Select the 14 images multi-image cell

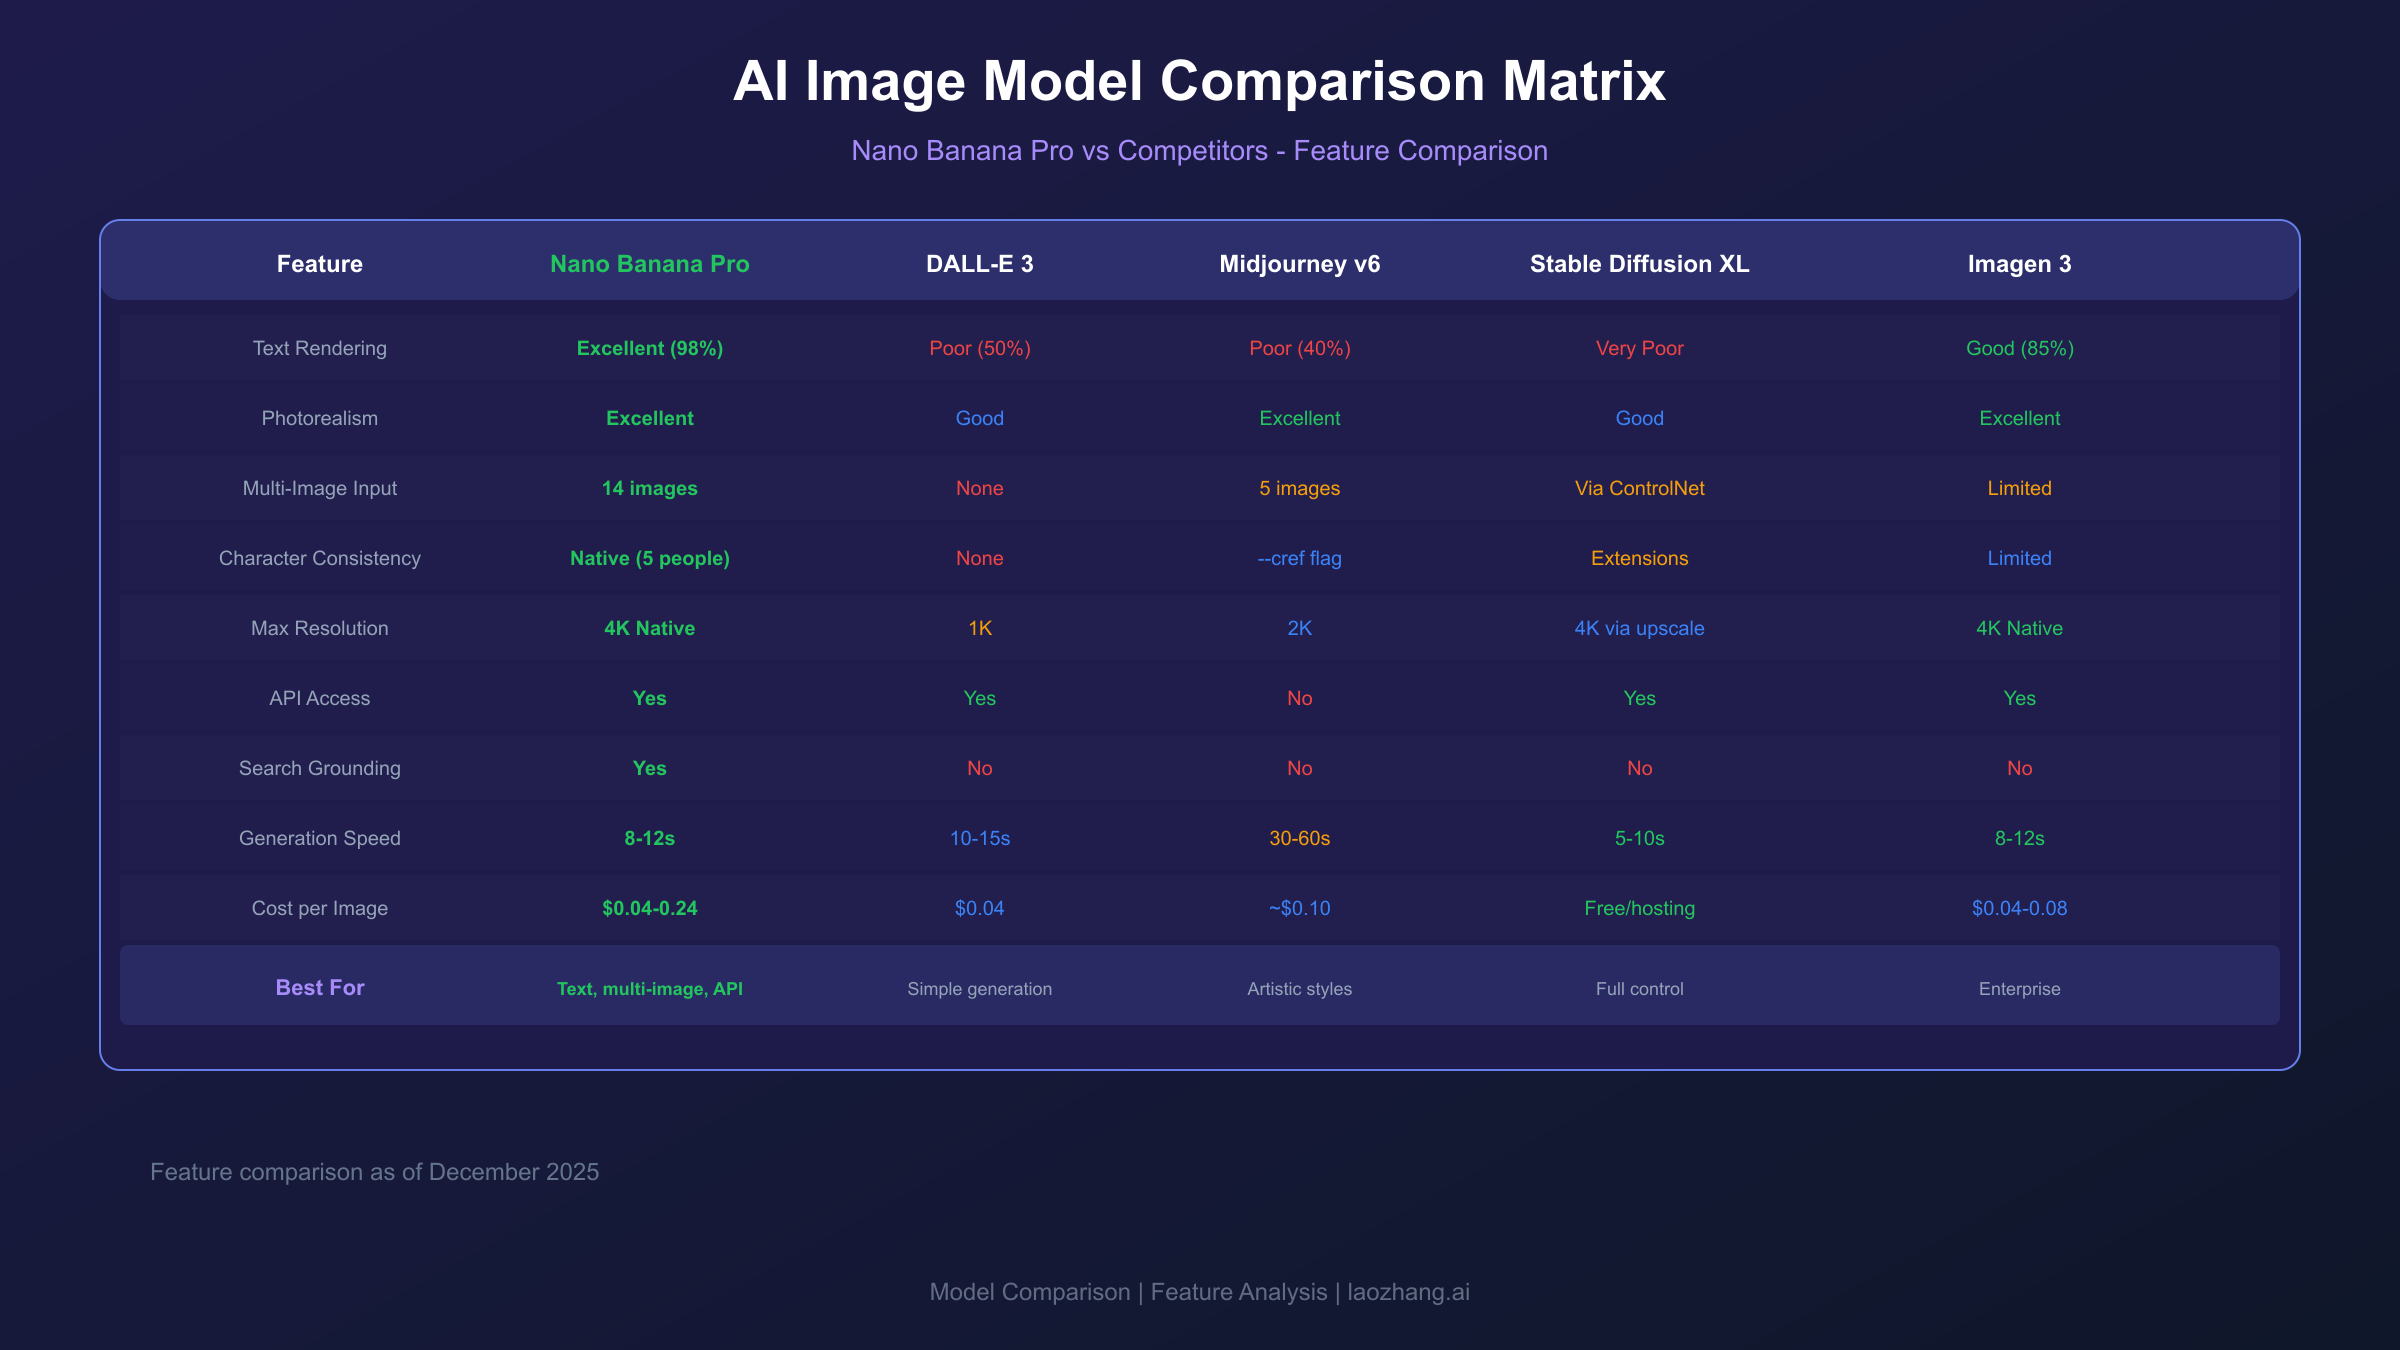pos(650,488)
